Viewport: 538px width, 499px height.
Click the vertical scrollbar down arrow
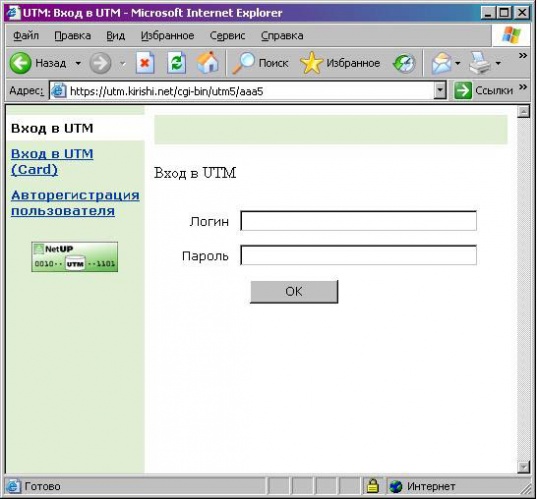524,467
